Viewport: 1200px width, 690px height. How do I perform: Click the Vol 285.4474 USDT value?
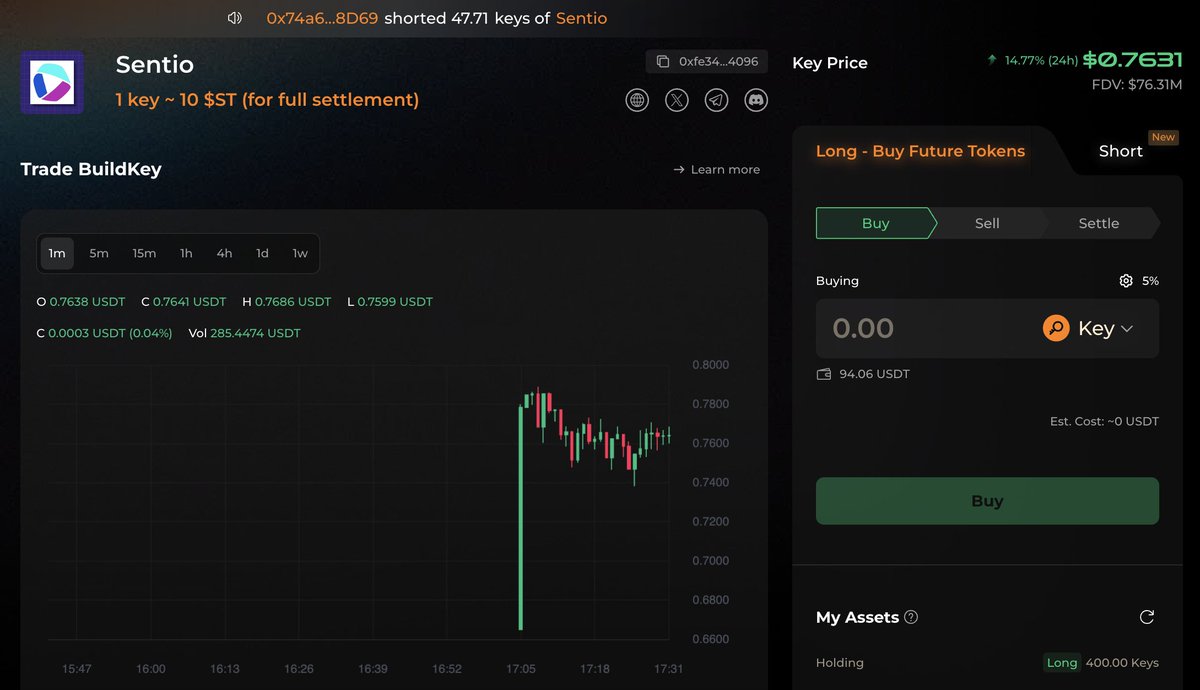(x=244, y=332)
